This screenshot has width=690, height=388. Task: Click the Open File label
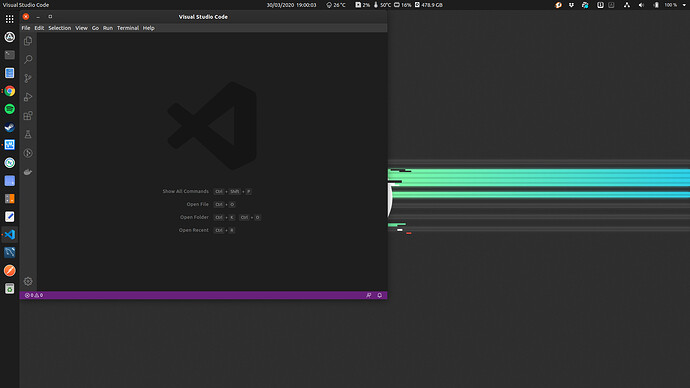[198, 204]
